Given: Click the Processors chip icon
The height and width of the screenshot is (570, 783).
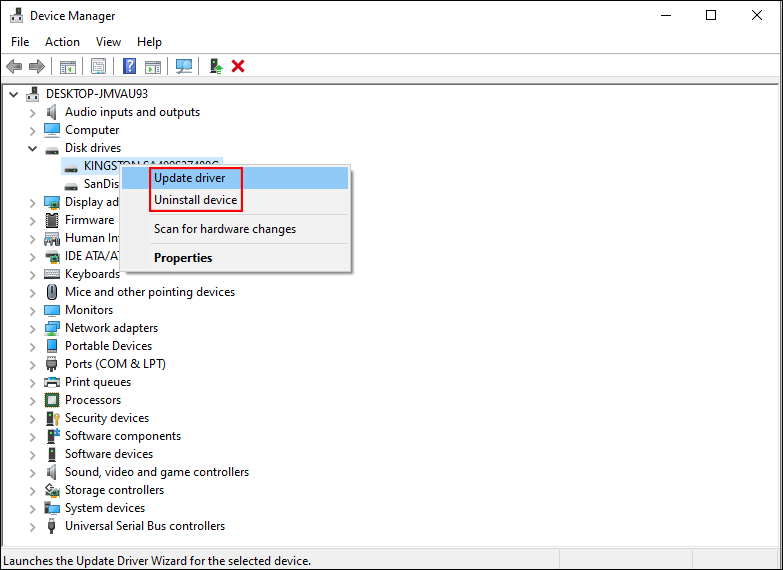Looking at the screenshot, I should click(x=52, y=400).
